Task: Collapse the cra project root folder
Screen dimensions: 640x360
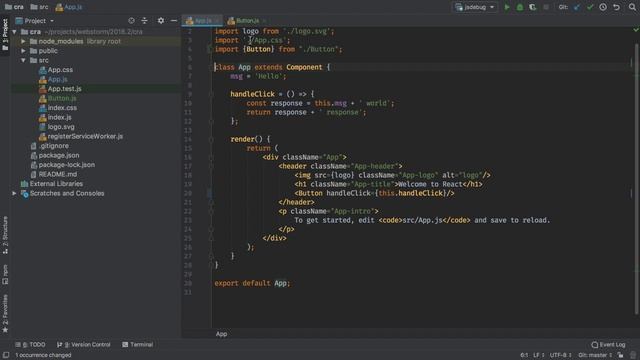Action: (15, 32)
